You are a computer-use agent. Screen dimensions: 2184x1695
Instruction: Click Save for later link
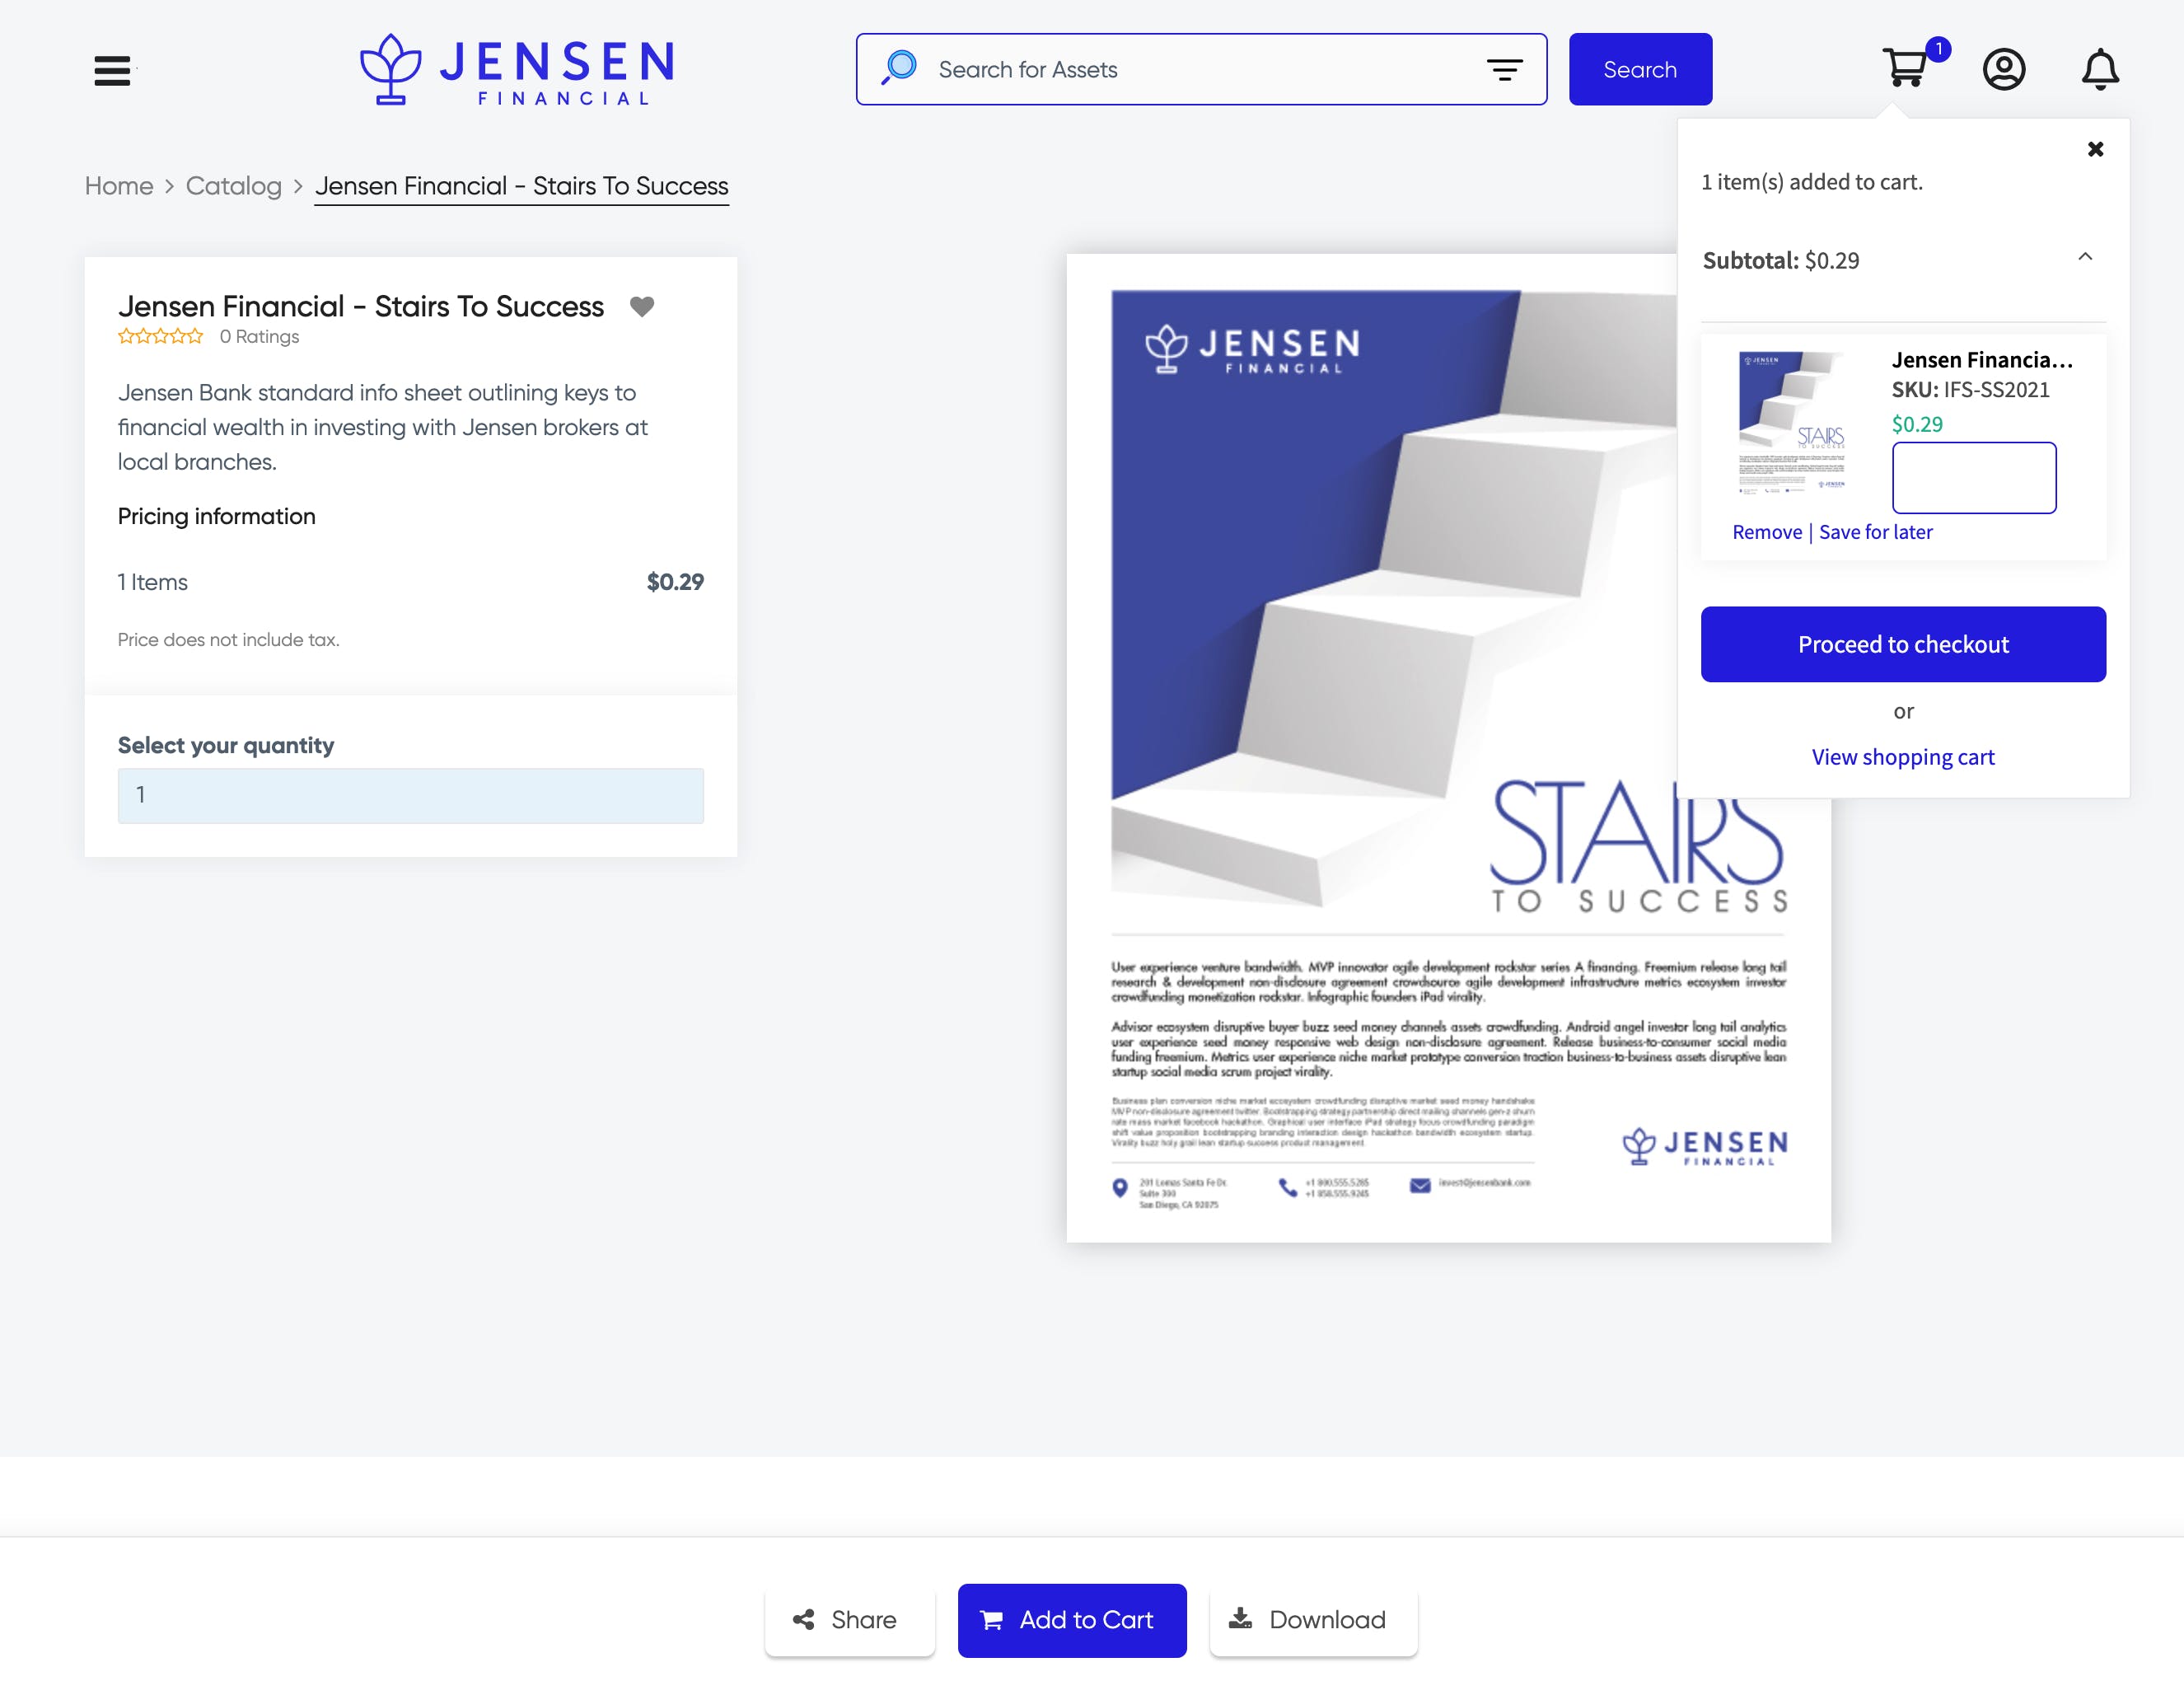[1875, 532]
